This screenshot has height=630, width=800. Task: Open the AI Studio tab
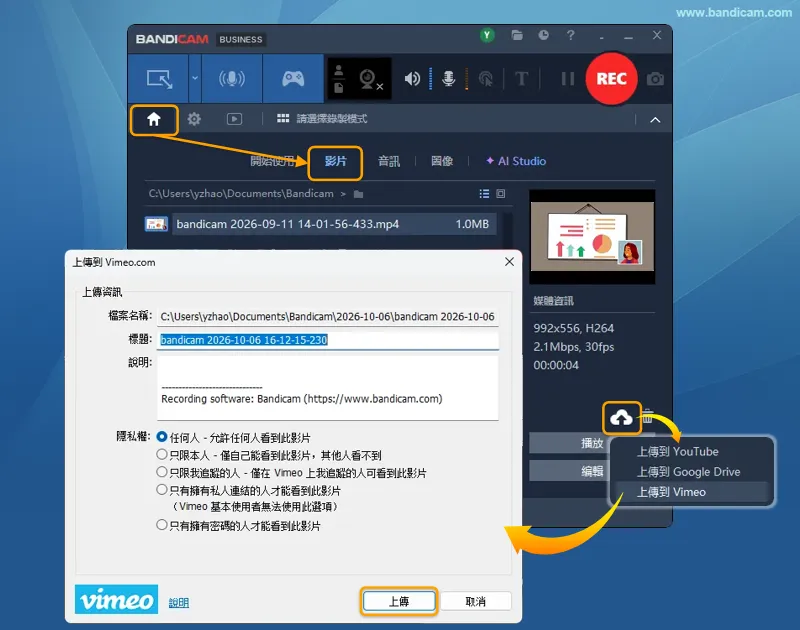tap(516, 162)
